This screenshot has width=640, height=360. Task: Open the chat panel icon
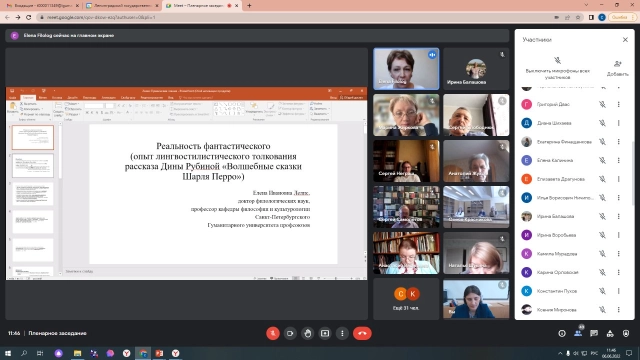[x=594, y=333]
